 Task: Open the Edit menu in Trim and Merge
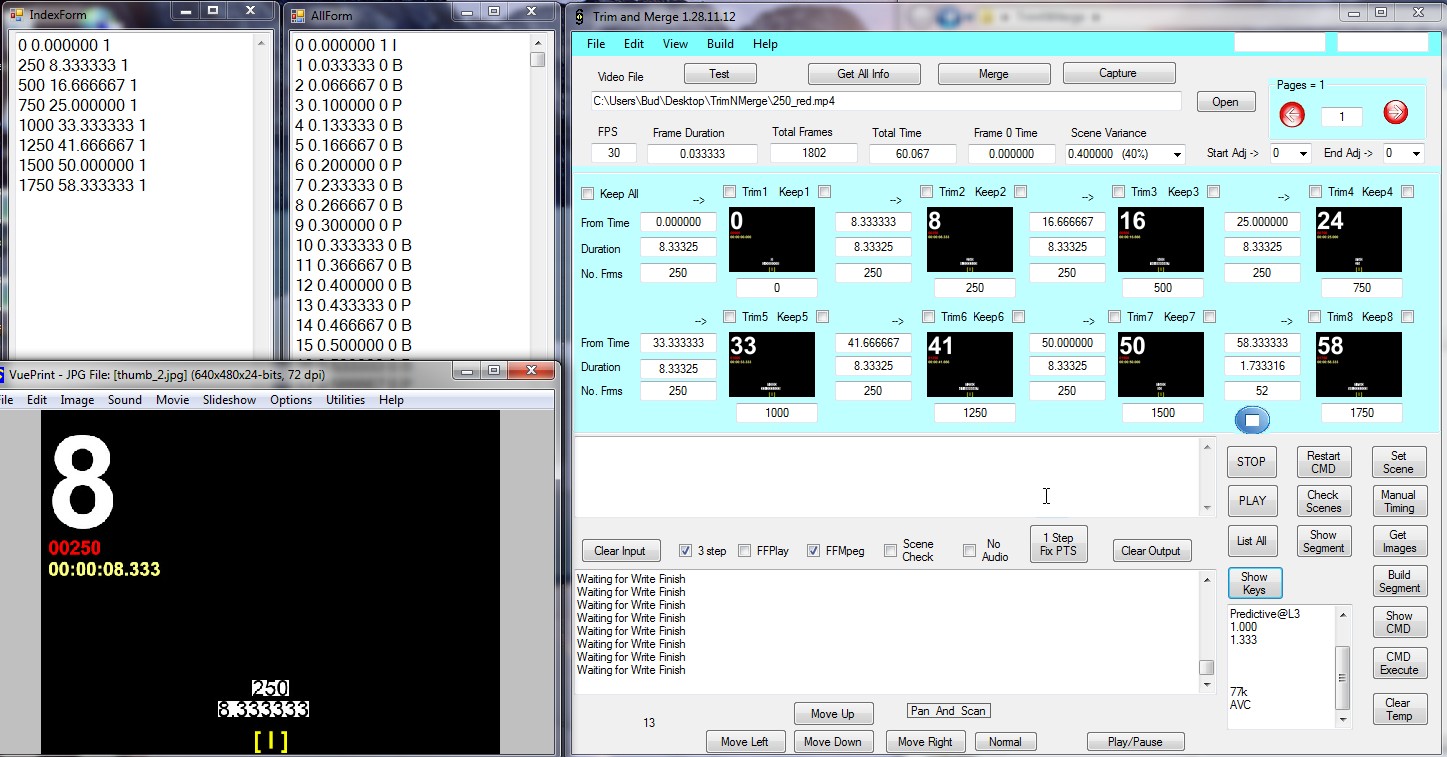634,44
